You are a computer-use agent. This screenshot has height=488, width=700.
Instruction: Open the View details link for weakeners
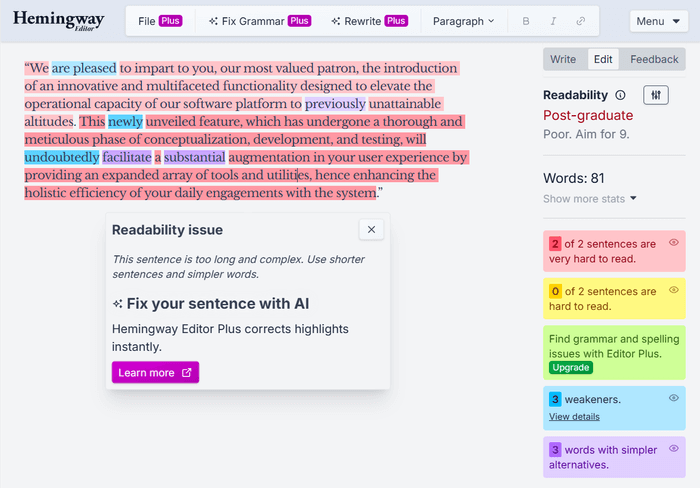[574, 417]
